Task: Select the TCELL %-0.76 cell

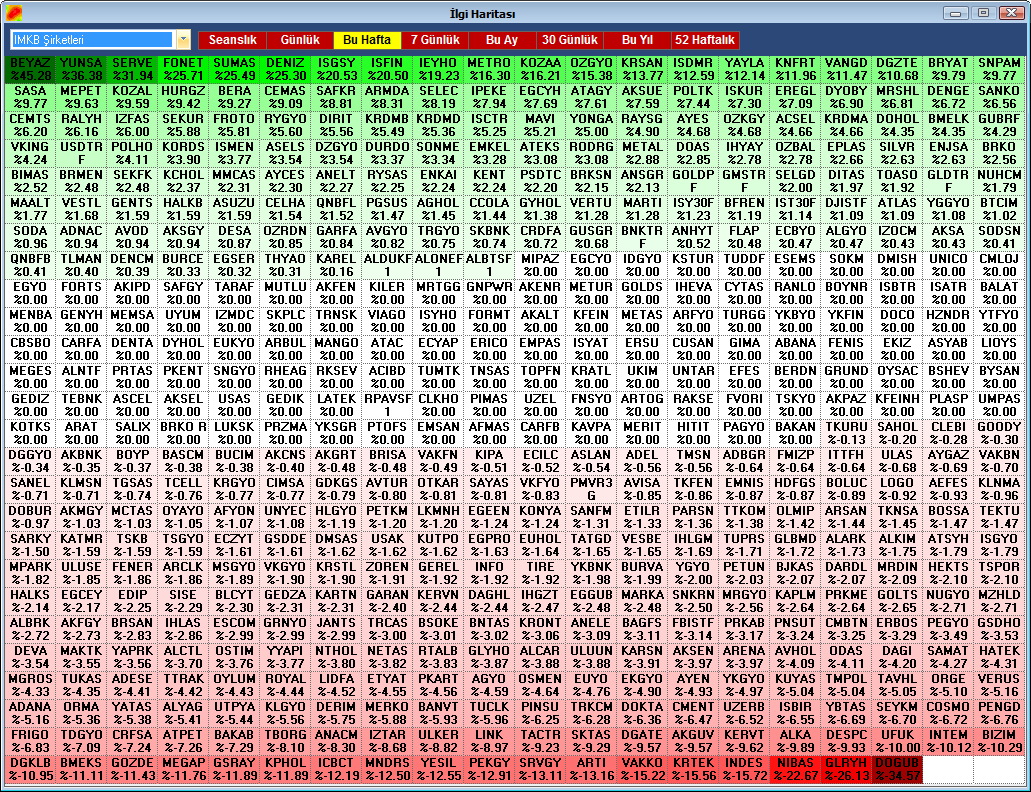Action: (183, 489)
